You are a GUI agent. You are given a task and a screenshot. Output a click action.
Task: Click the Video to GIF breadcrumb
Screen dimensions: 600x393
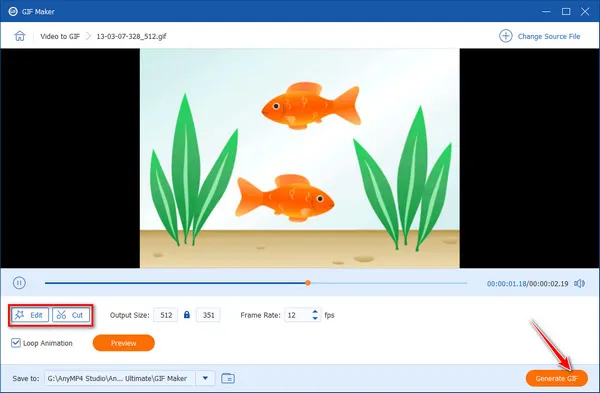pos(60,36)
